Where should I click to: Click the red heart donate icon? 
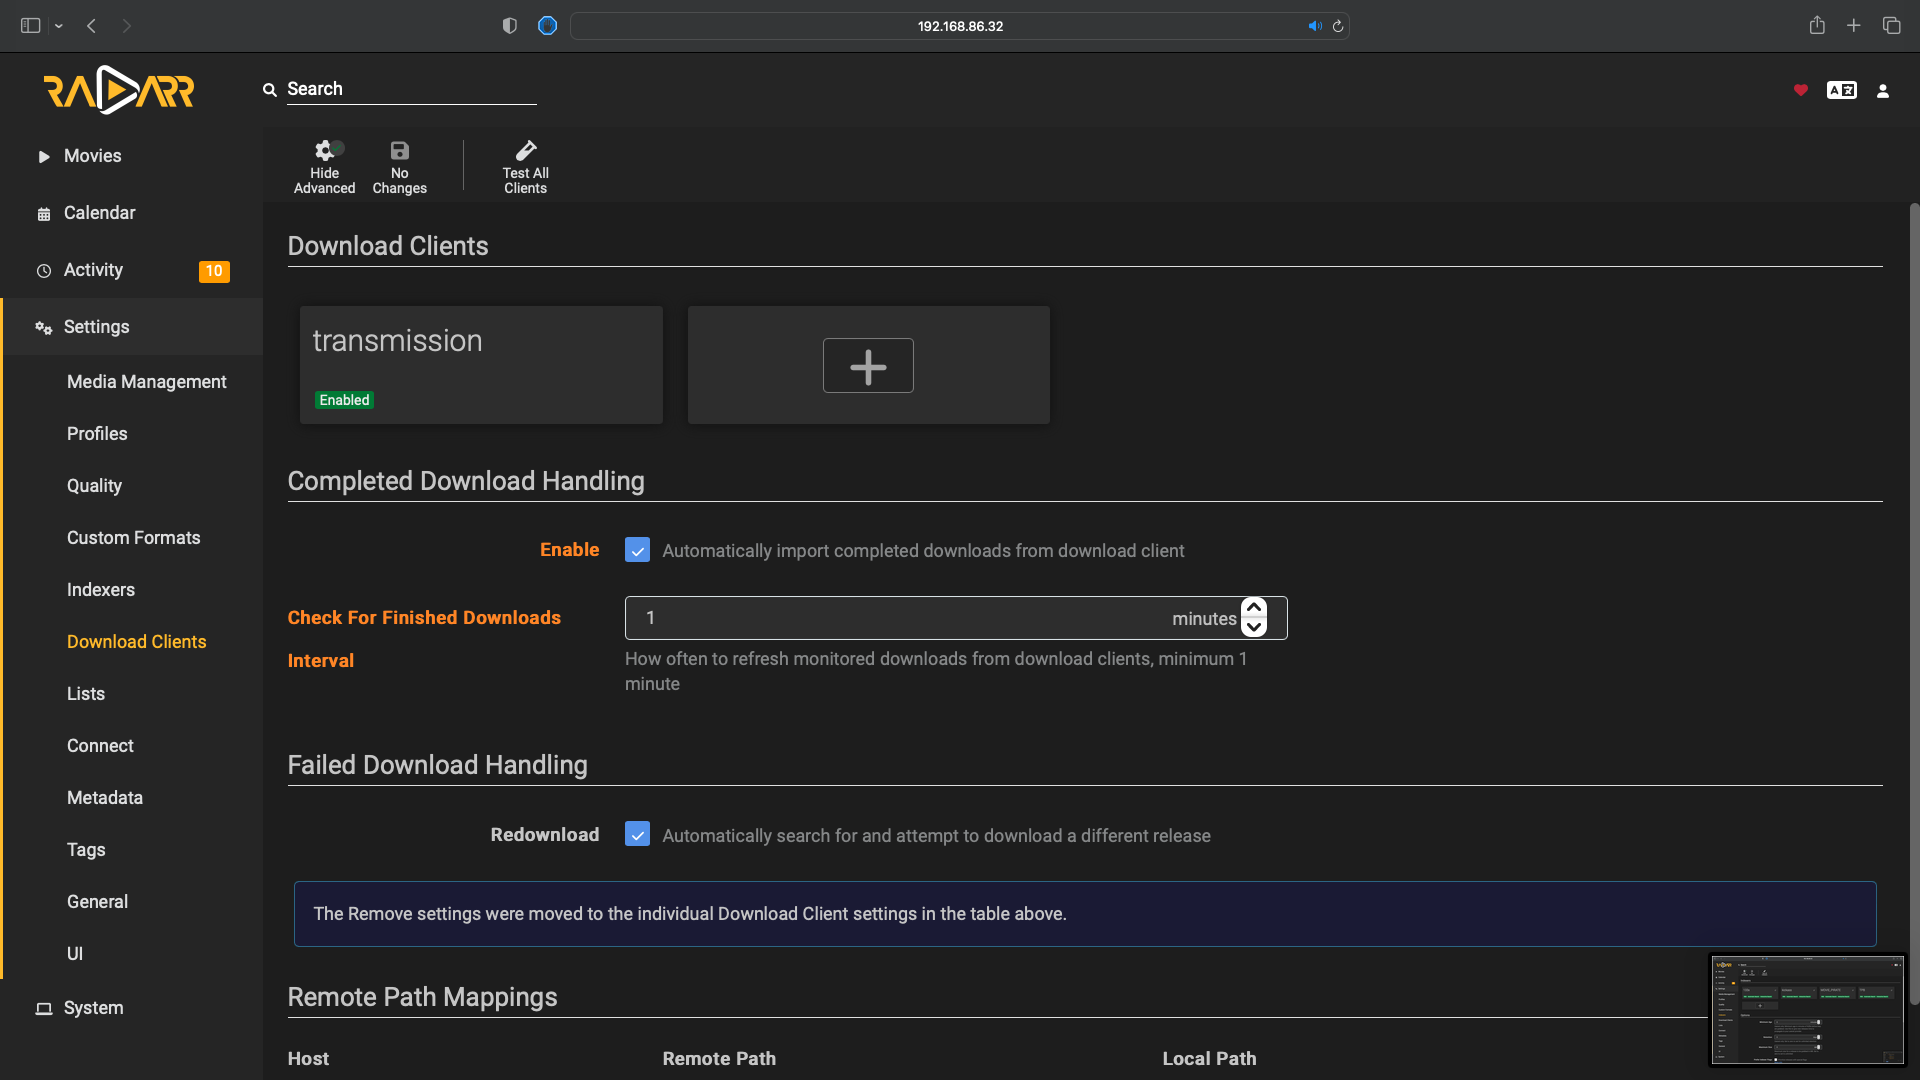tap(1800, 90)
